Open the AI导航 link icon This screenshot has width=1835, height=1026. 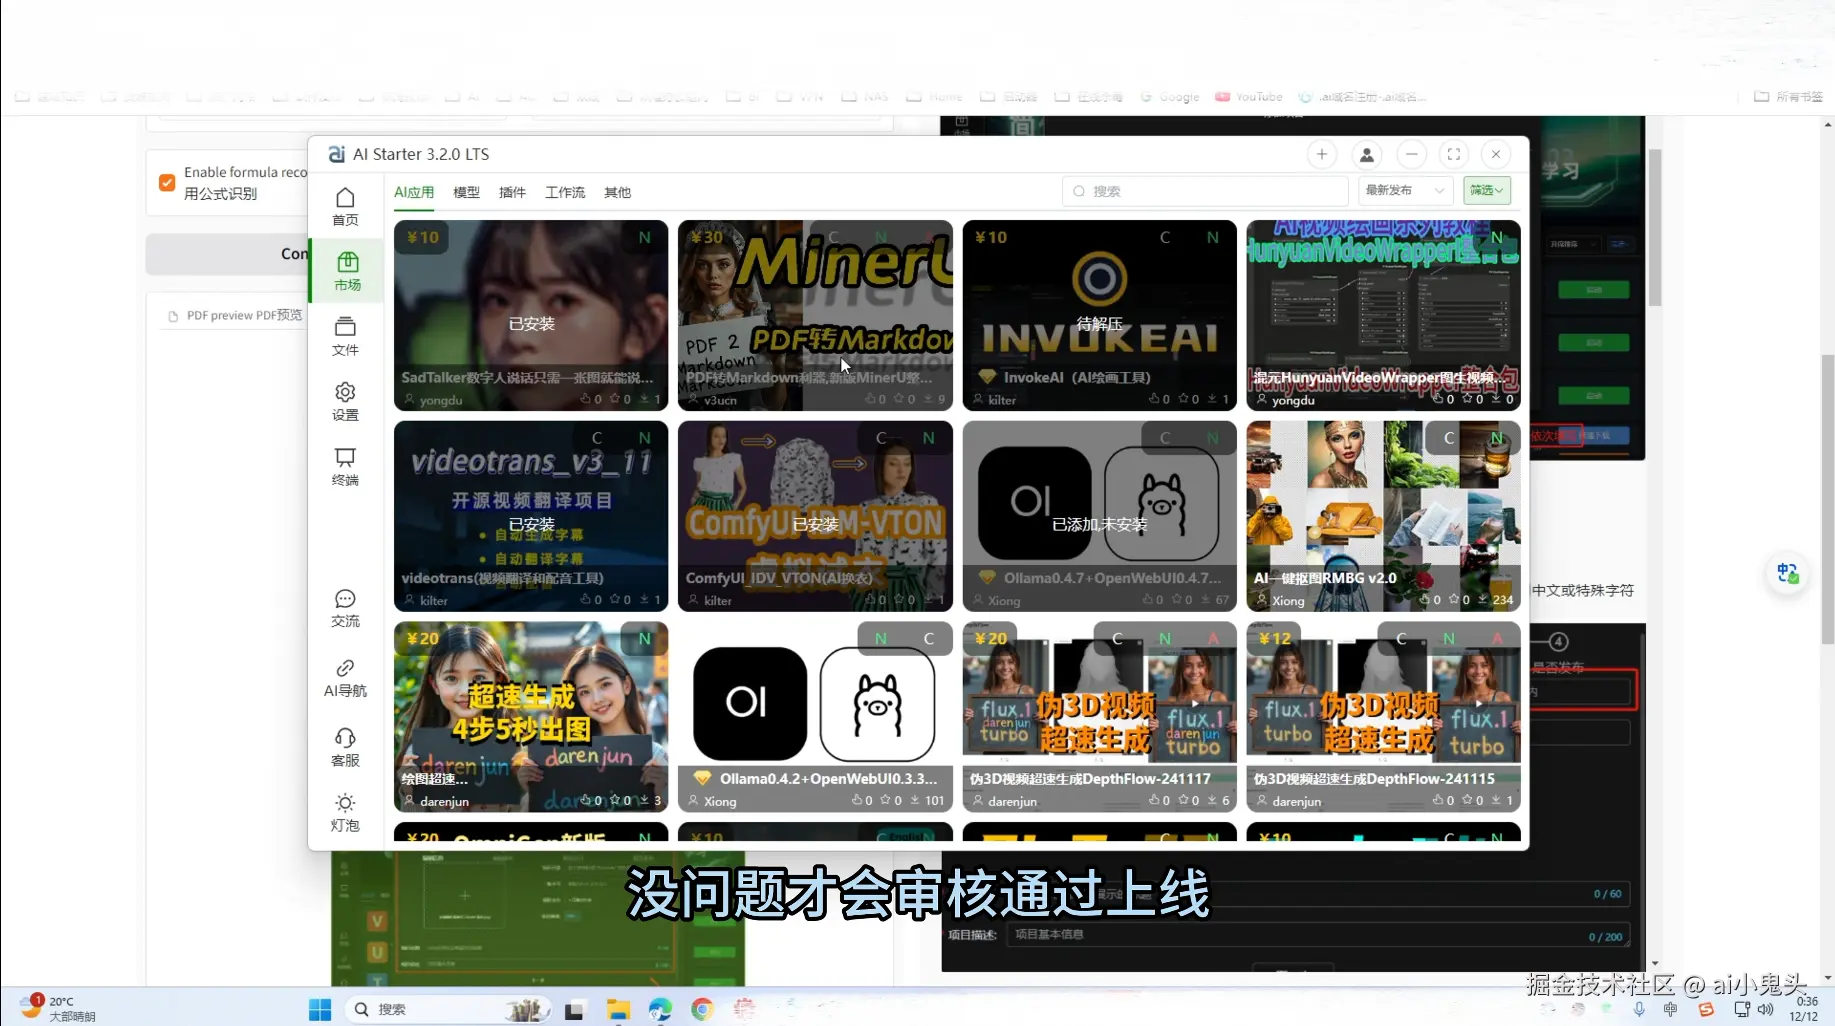coord(345,677)
